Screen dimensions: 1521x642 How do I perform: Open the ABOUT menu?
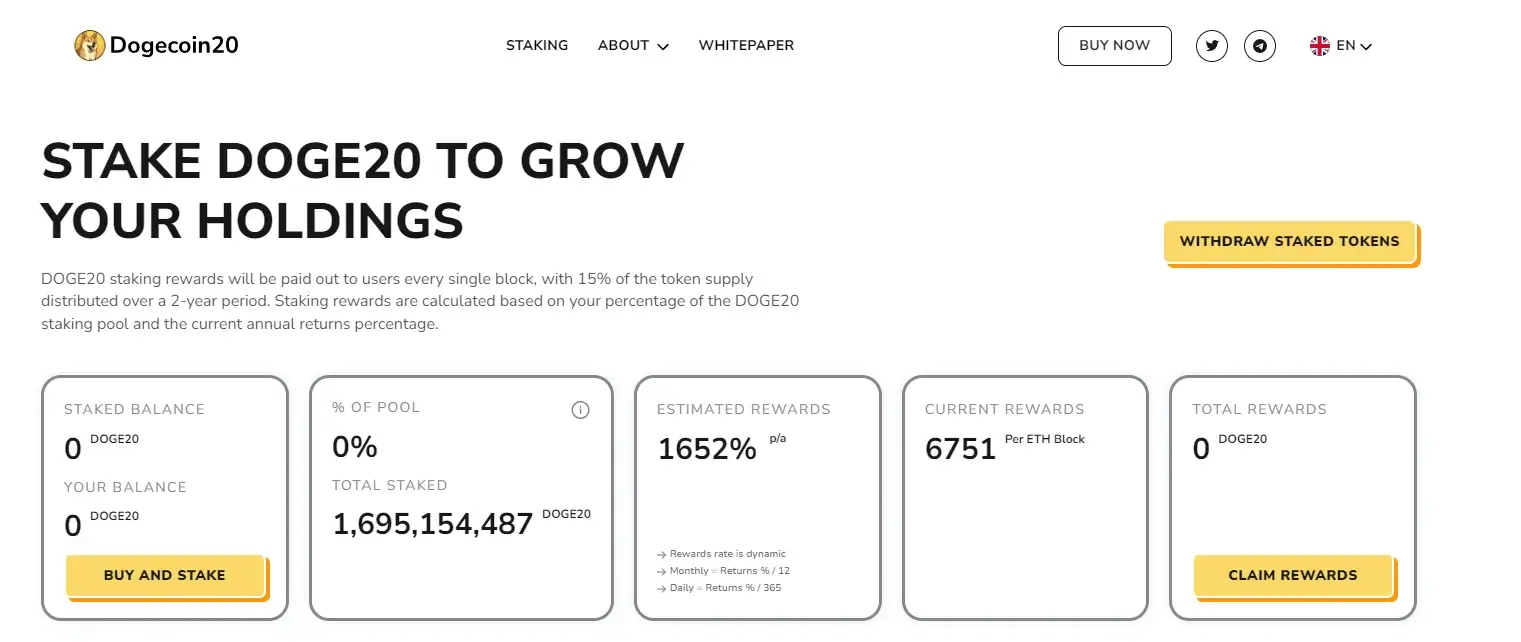click(633, 46)
